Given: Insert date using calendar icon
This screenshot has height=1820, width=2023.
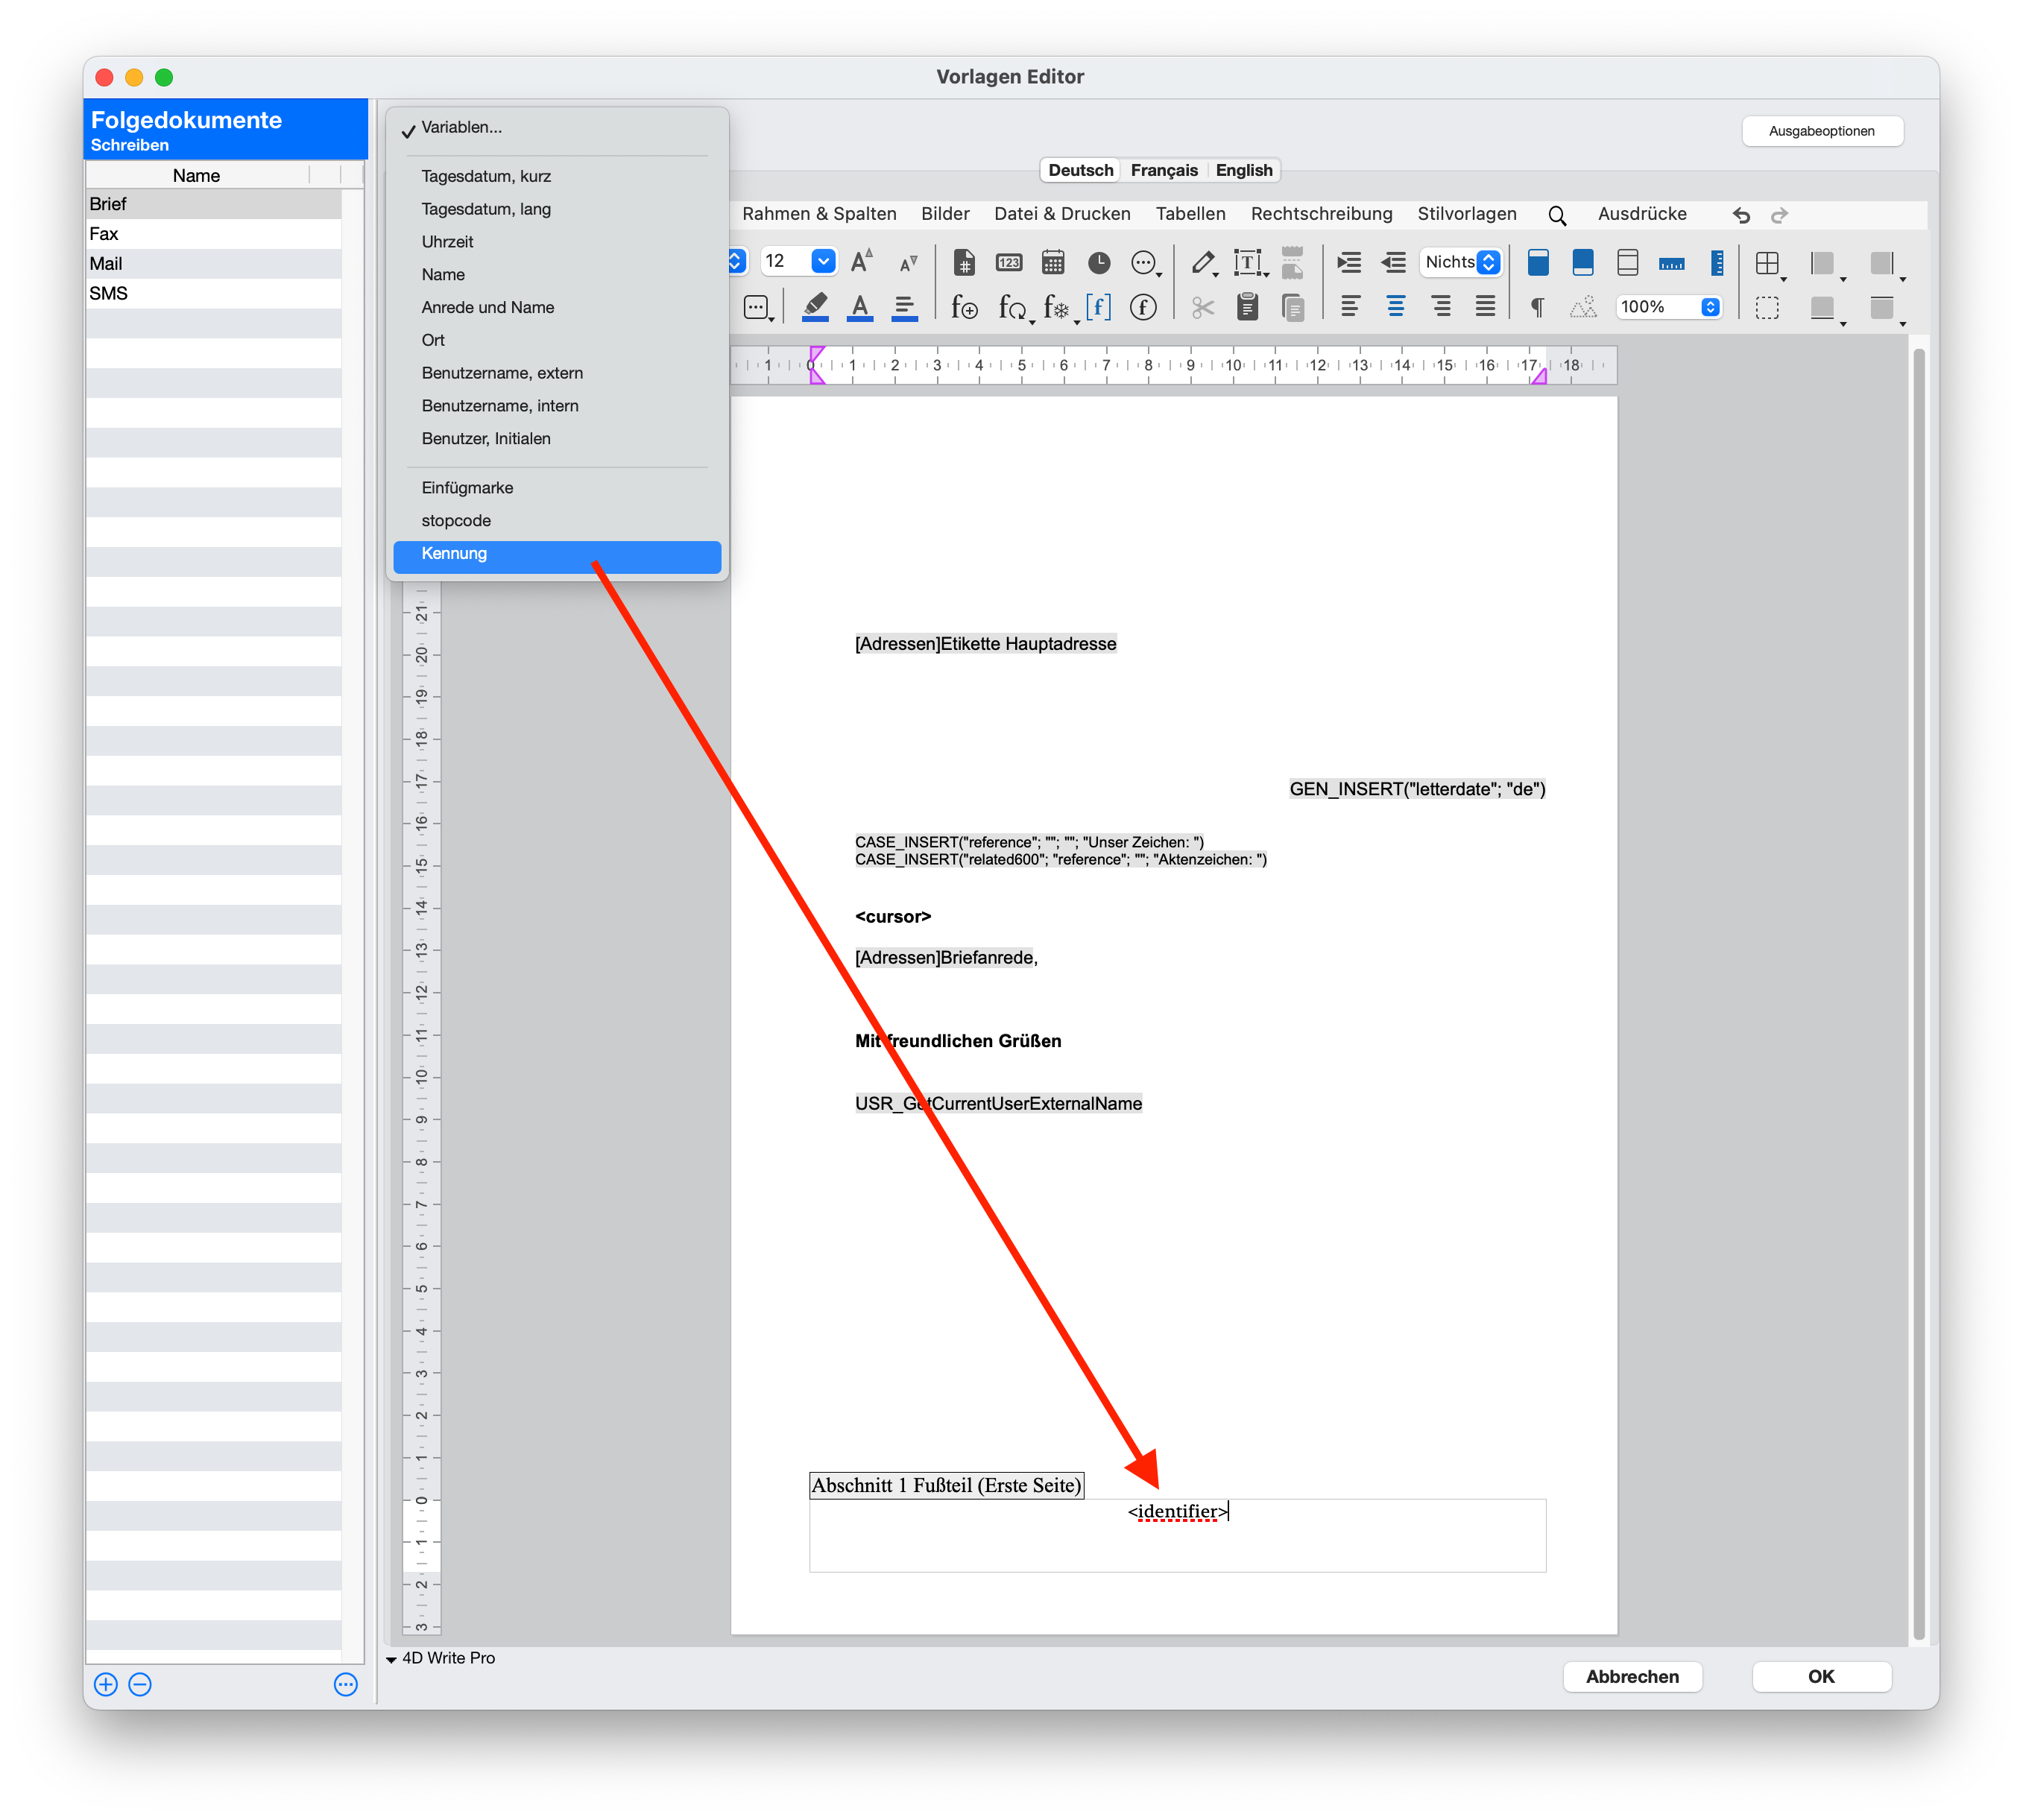Looking at the screenshot, I should [x=1053, y=263].
